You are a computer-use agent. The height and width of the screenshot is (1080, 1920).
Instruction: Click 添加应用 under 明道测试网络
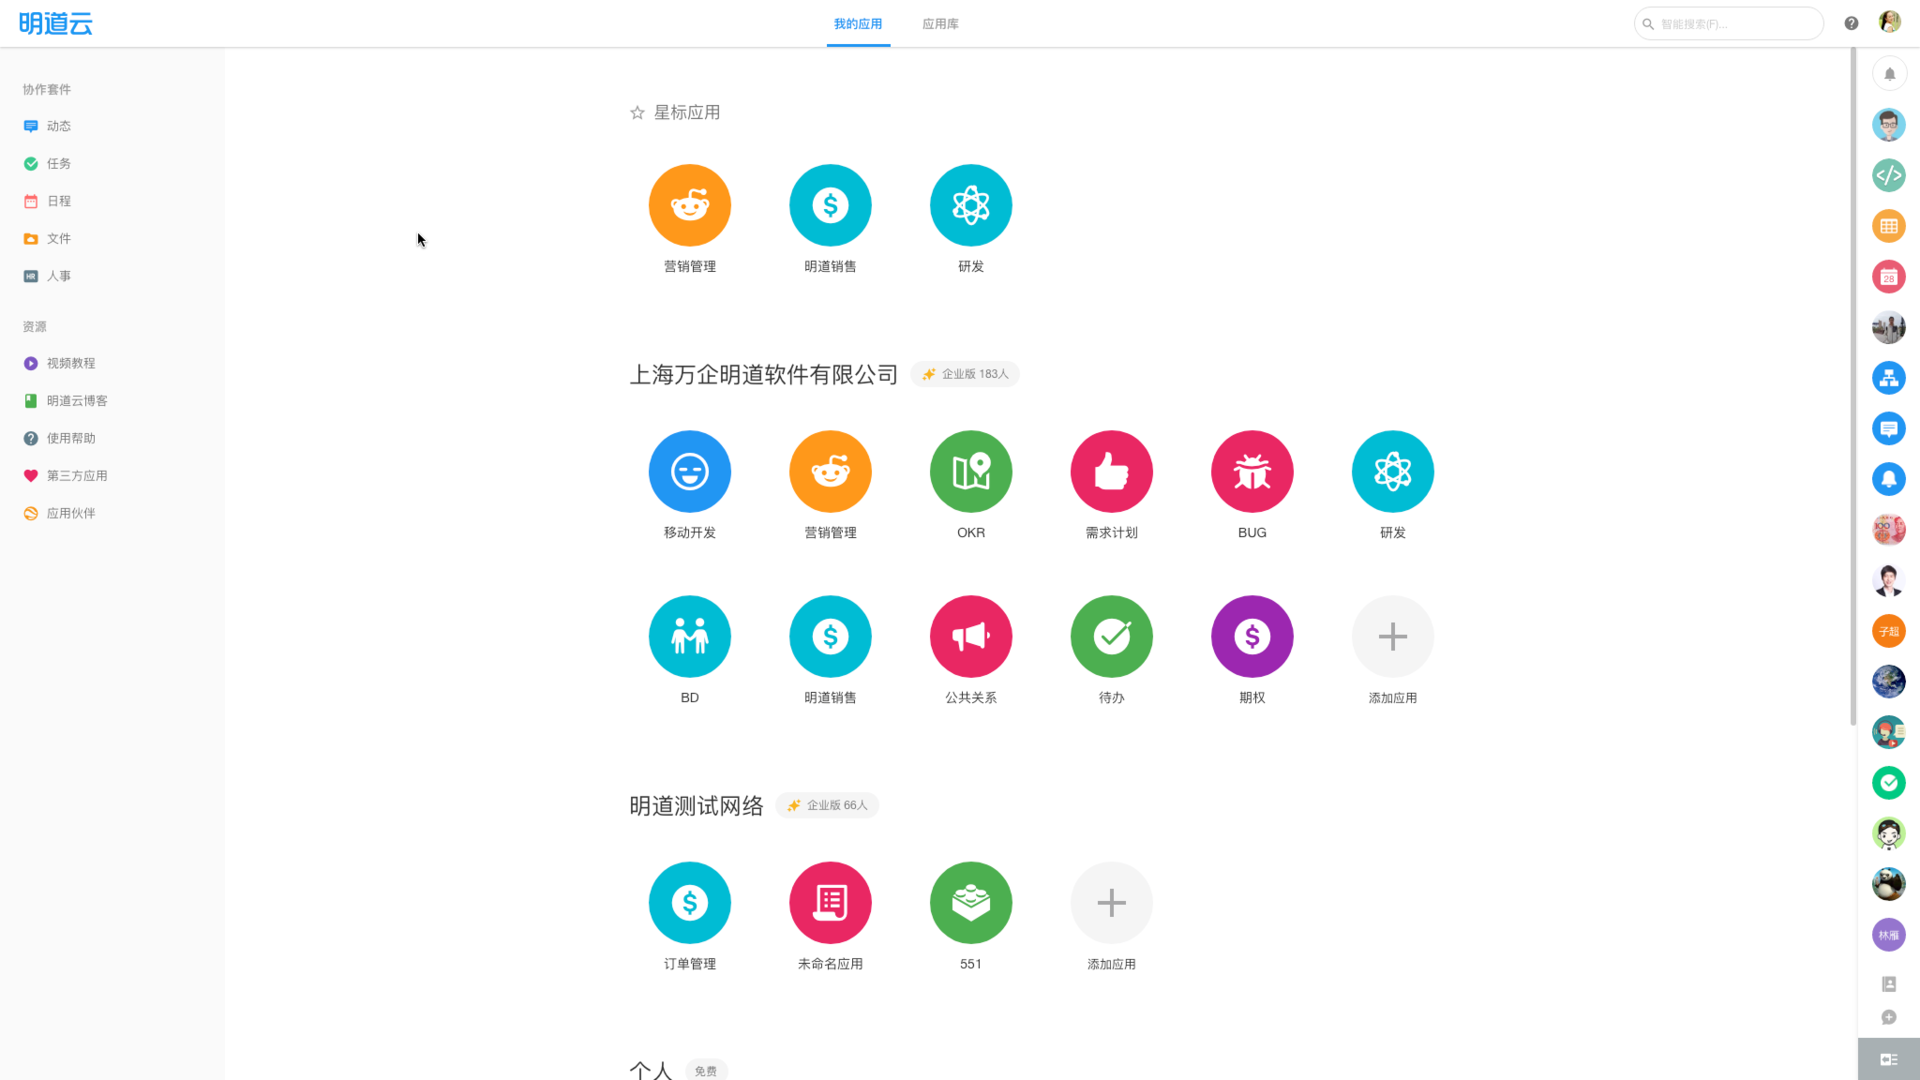pos(1111,902)
